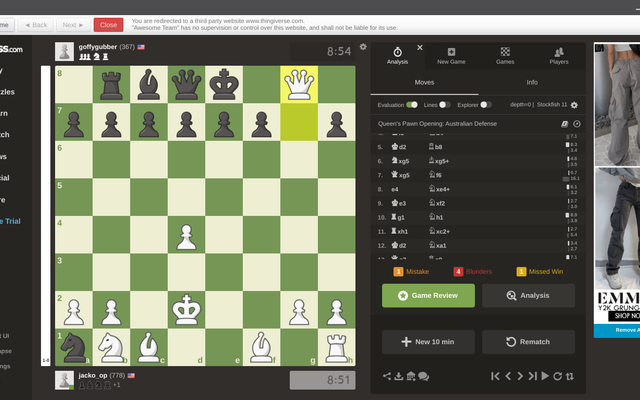
Task: Select black's move 12 xa1
Action: click(x=437, y=246)
